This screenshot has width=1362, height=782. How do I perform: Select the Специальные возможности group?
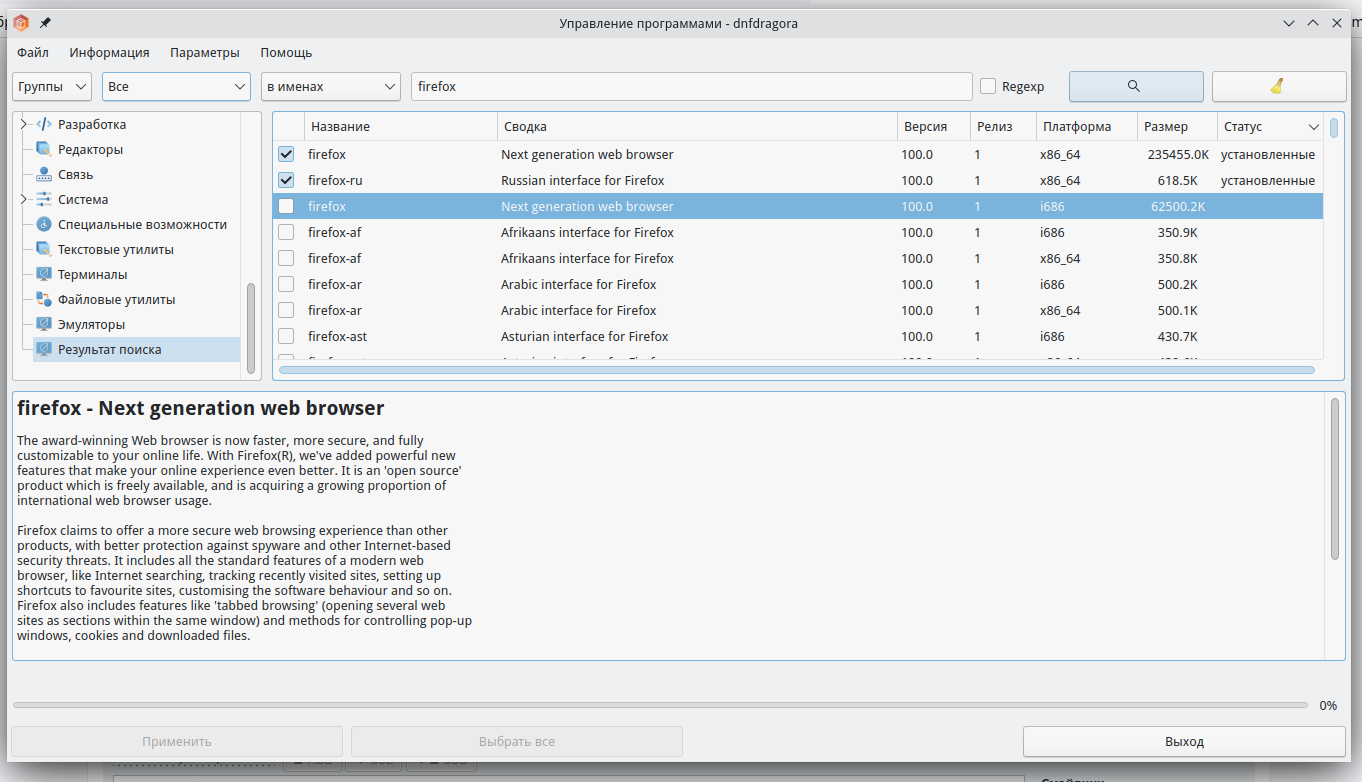coord(143,225)
